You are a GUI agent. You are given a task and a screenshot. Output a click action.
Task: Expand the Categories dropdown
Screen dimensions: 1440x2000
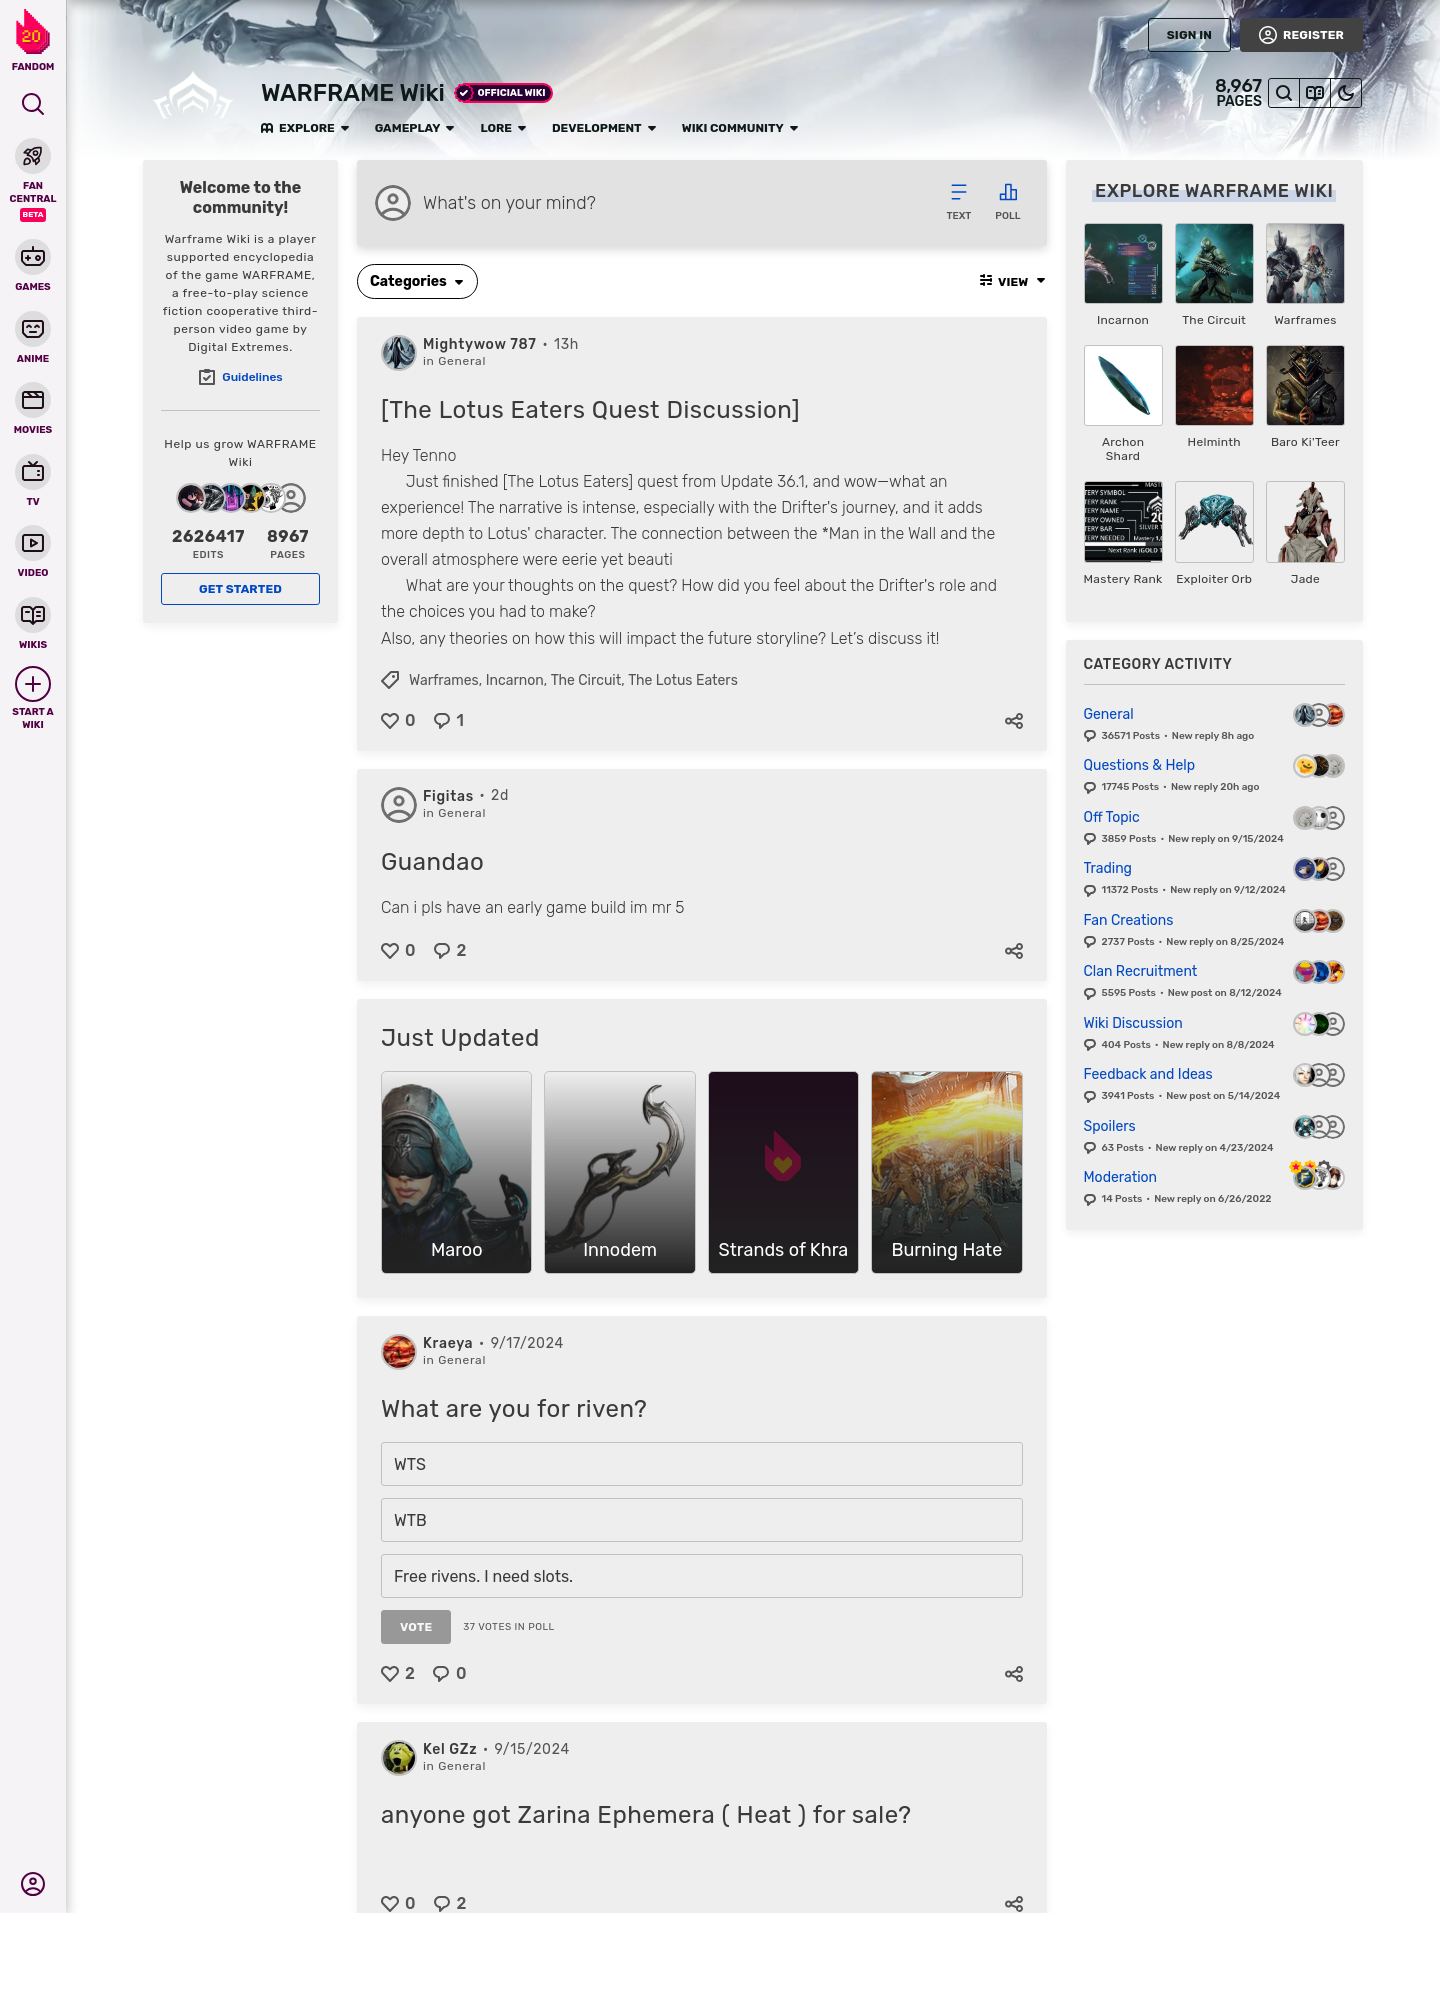coord(417,282)
